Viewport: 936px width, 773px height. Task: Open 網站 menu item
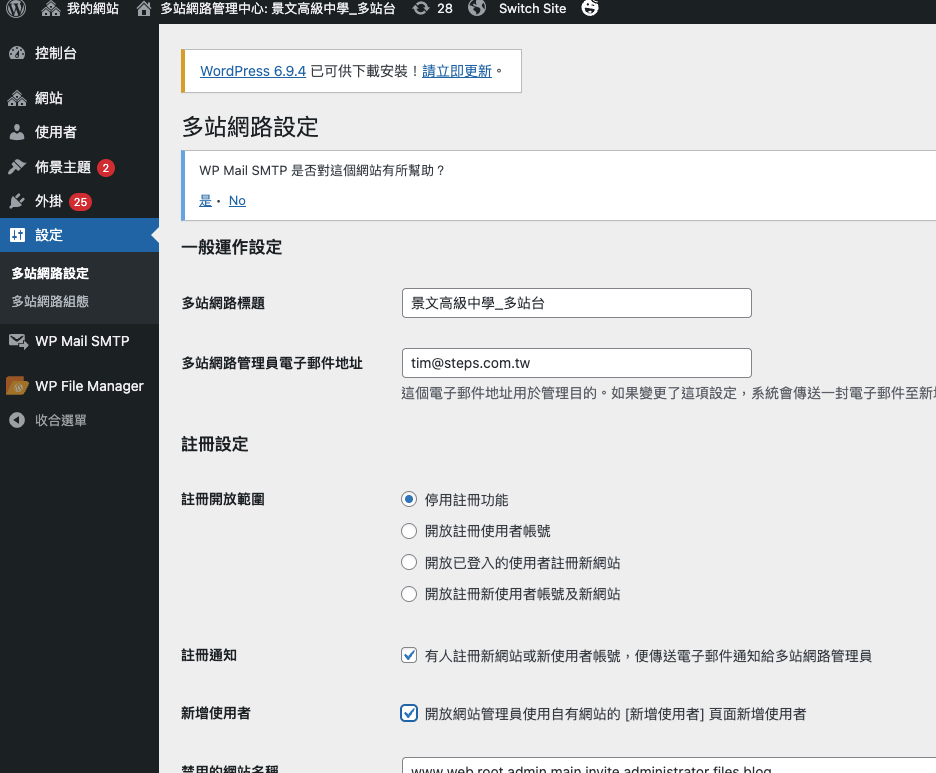[49, 98]
